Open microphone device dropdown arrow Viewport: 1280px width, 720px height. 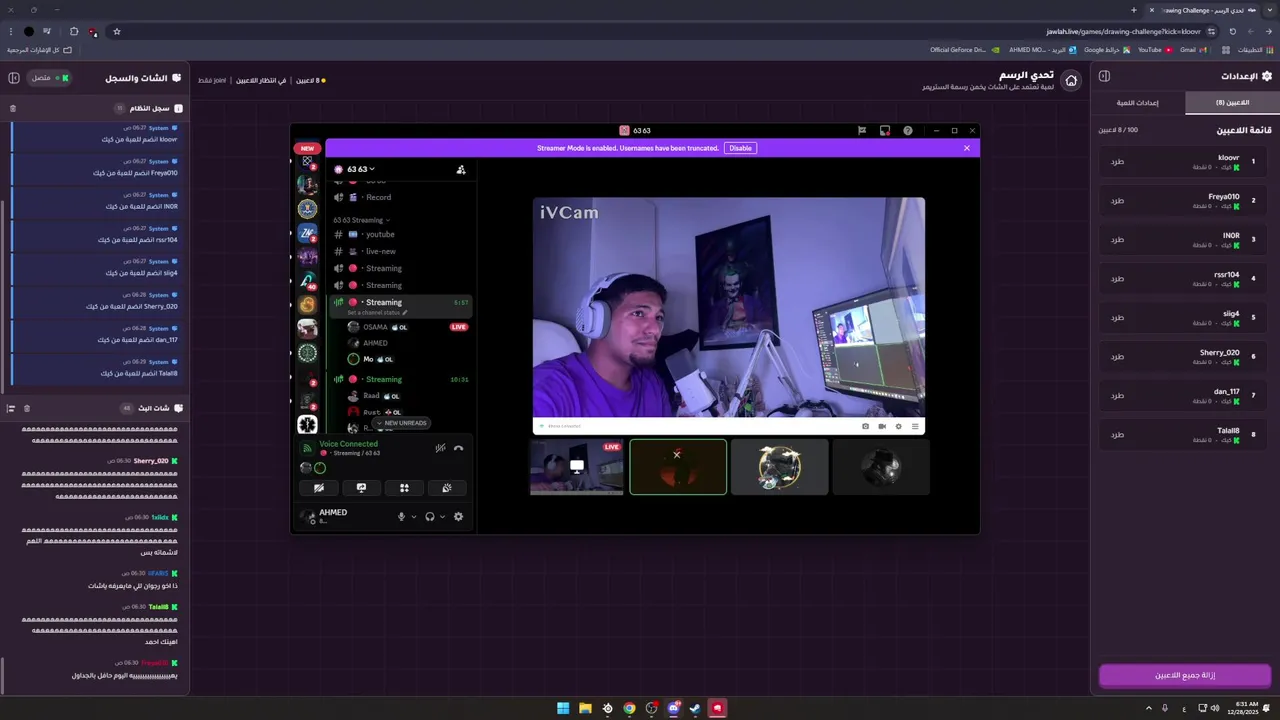(414, 517)
